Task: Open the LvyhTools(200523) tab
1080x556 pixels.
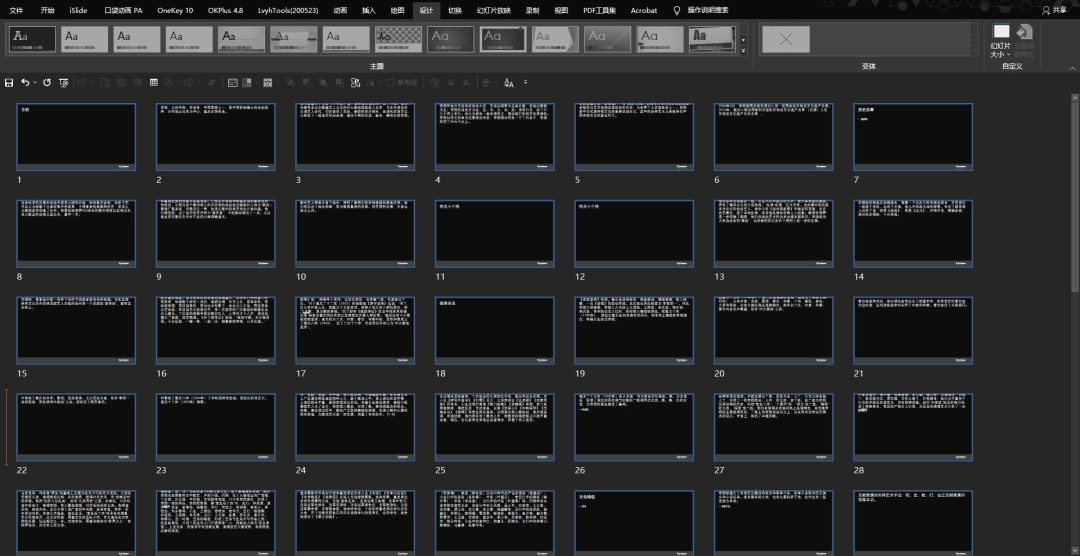Action: (288, 10)
